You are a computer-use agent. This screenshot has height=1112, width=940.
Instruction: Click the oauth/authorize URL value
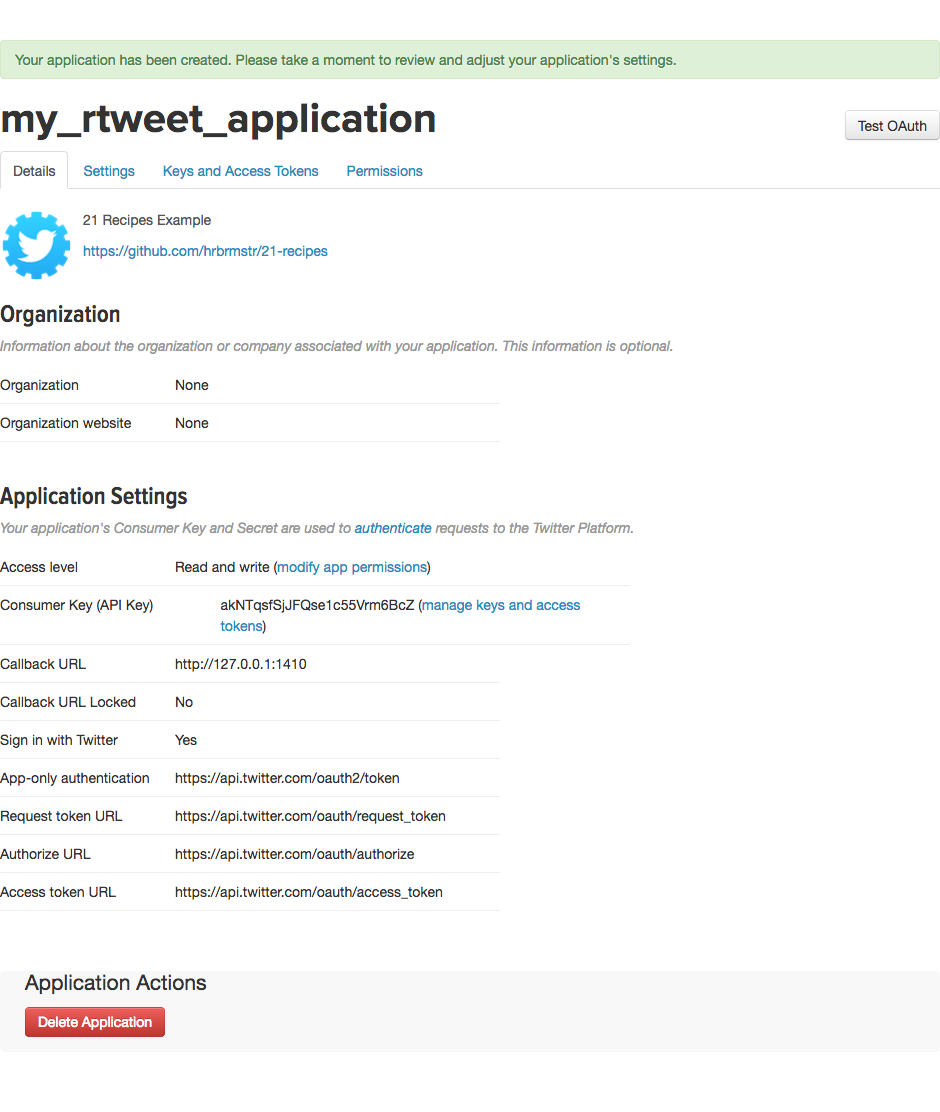click(x=294, y=855)
